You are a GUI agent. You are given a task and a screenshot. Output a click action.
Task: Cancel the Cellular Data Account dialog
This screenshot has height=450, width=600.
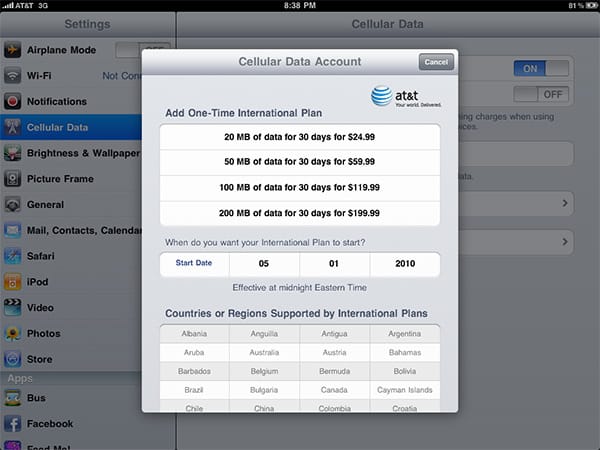tap(436, 62)
